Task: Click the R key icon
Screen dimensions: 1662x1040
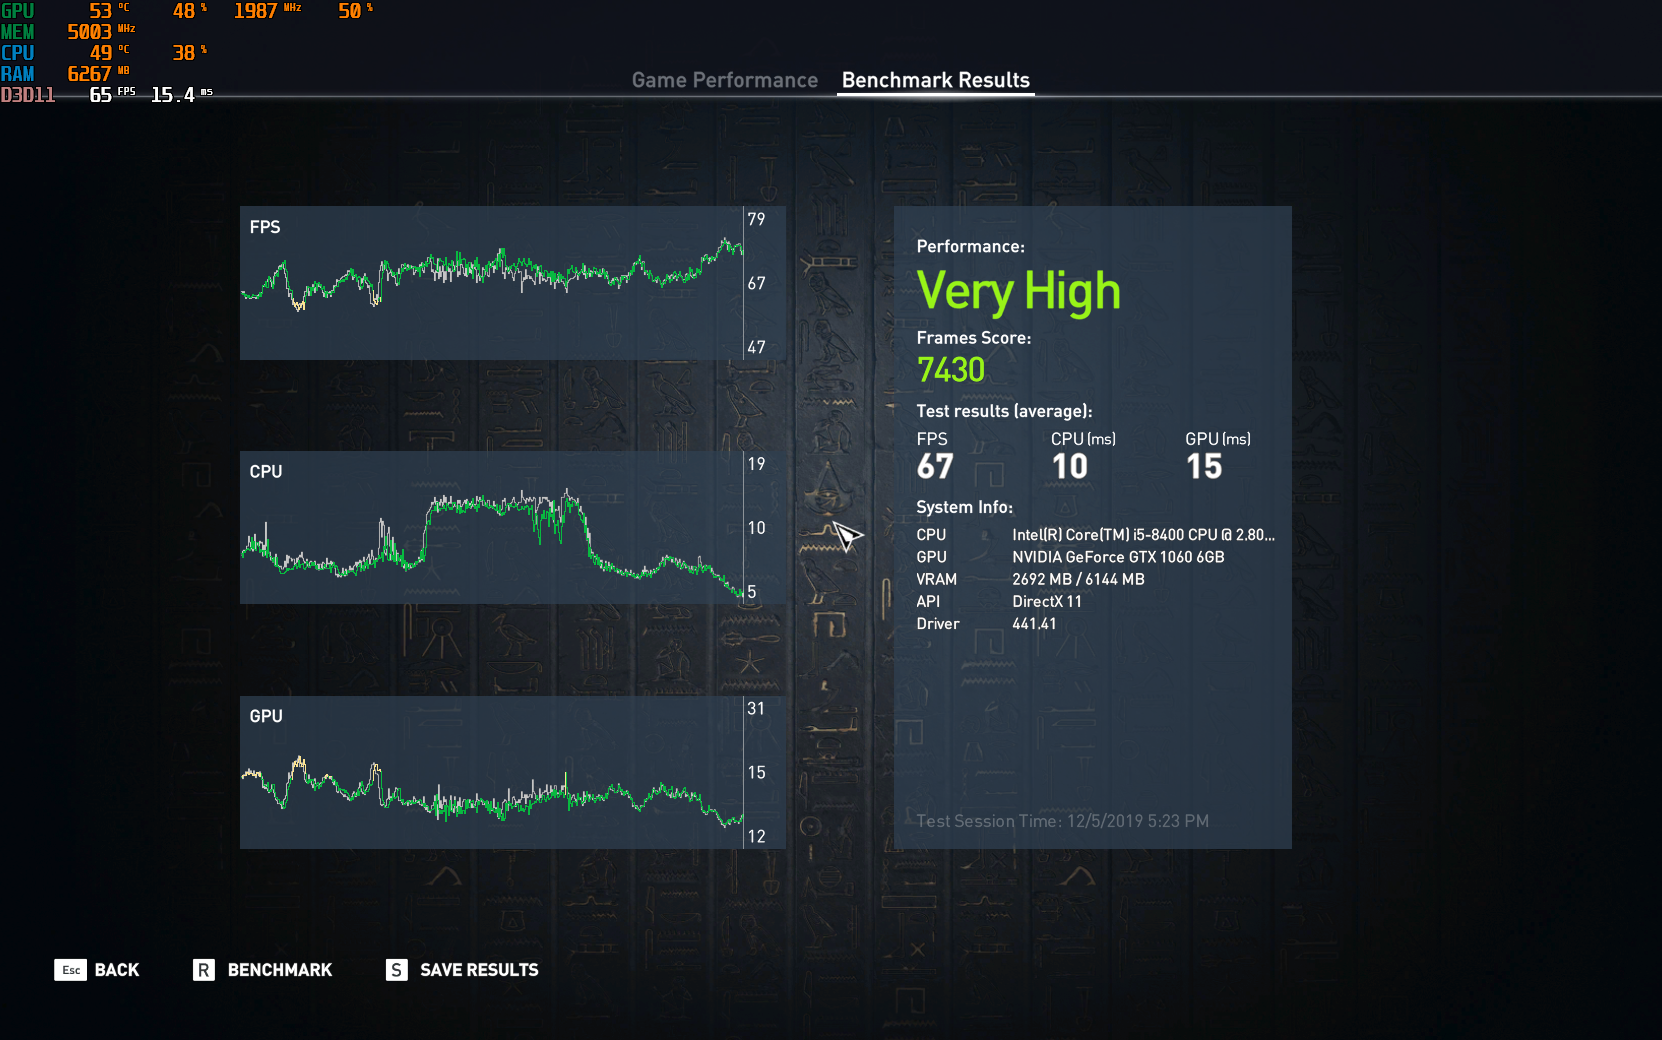Action: coord(203,970)
